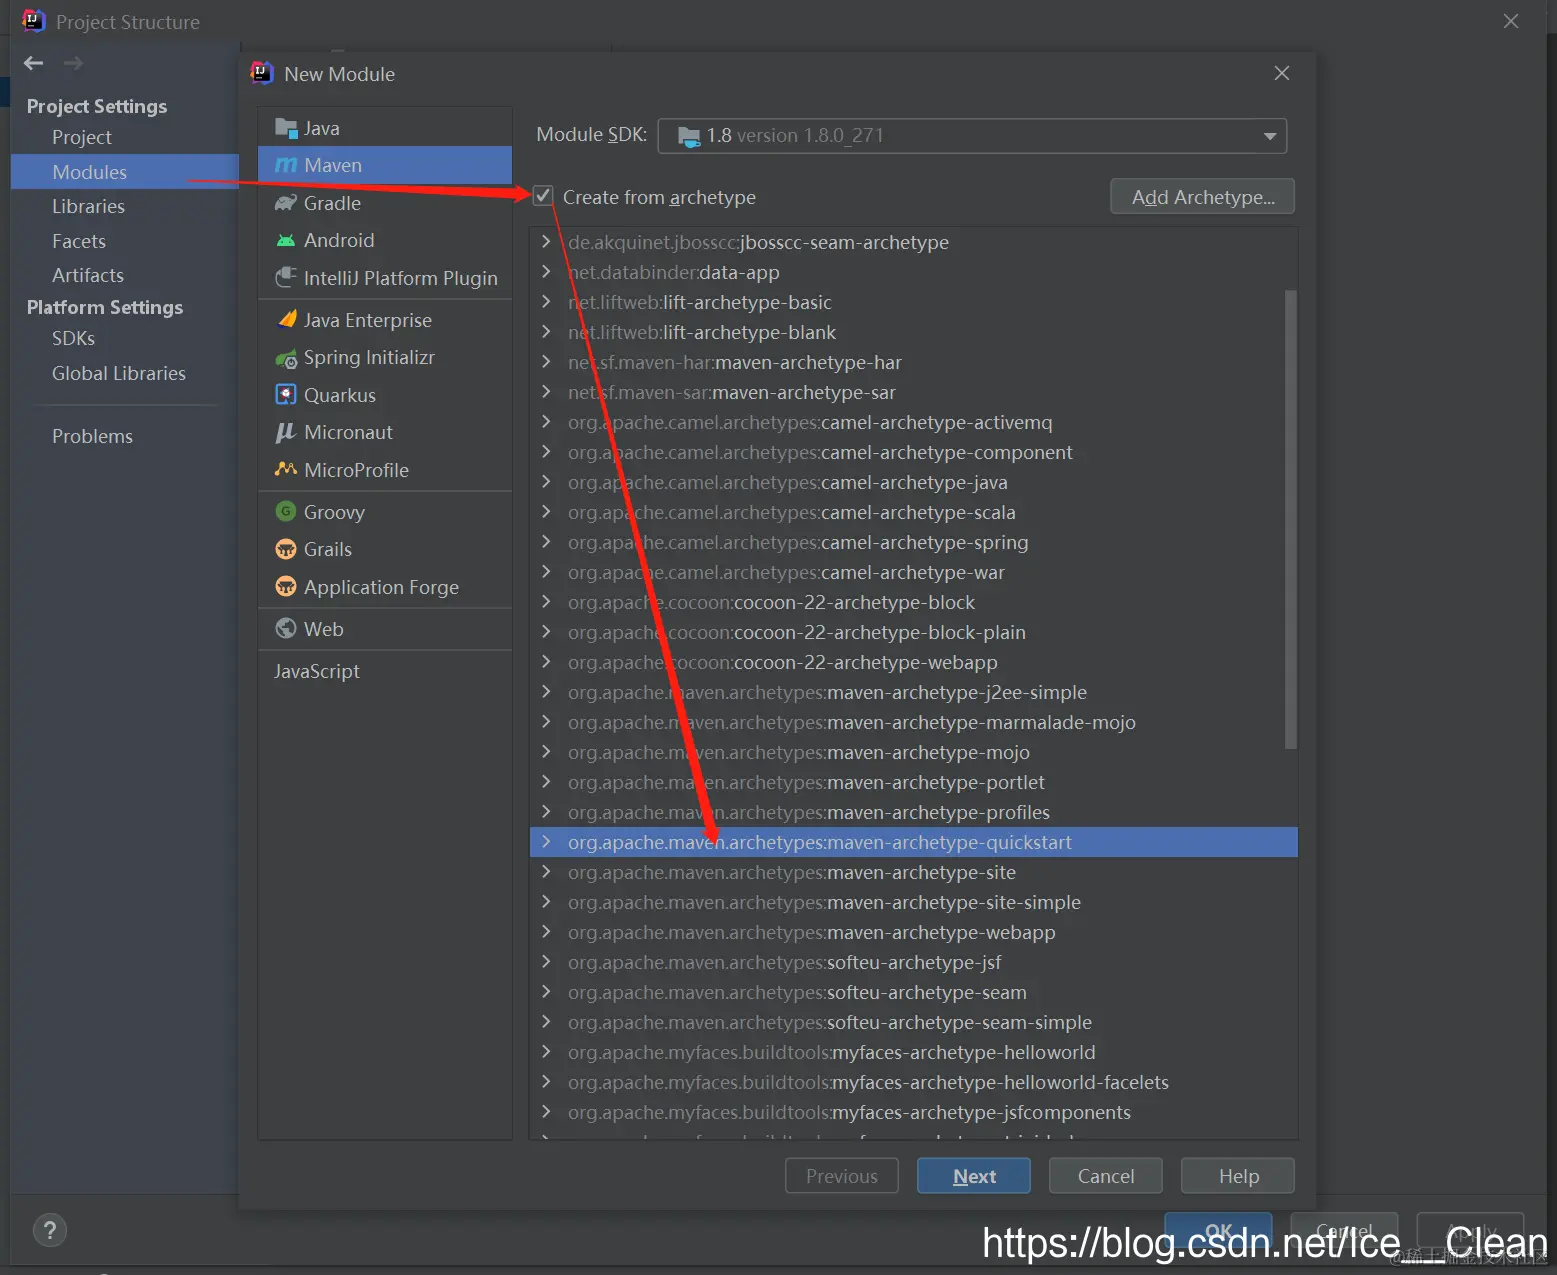The height and width of the screenshot is (1275, 1557).
Task: Click the archetype list vertical scrollbar
Action: pyautogui.click(x=1290, y=520)
